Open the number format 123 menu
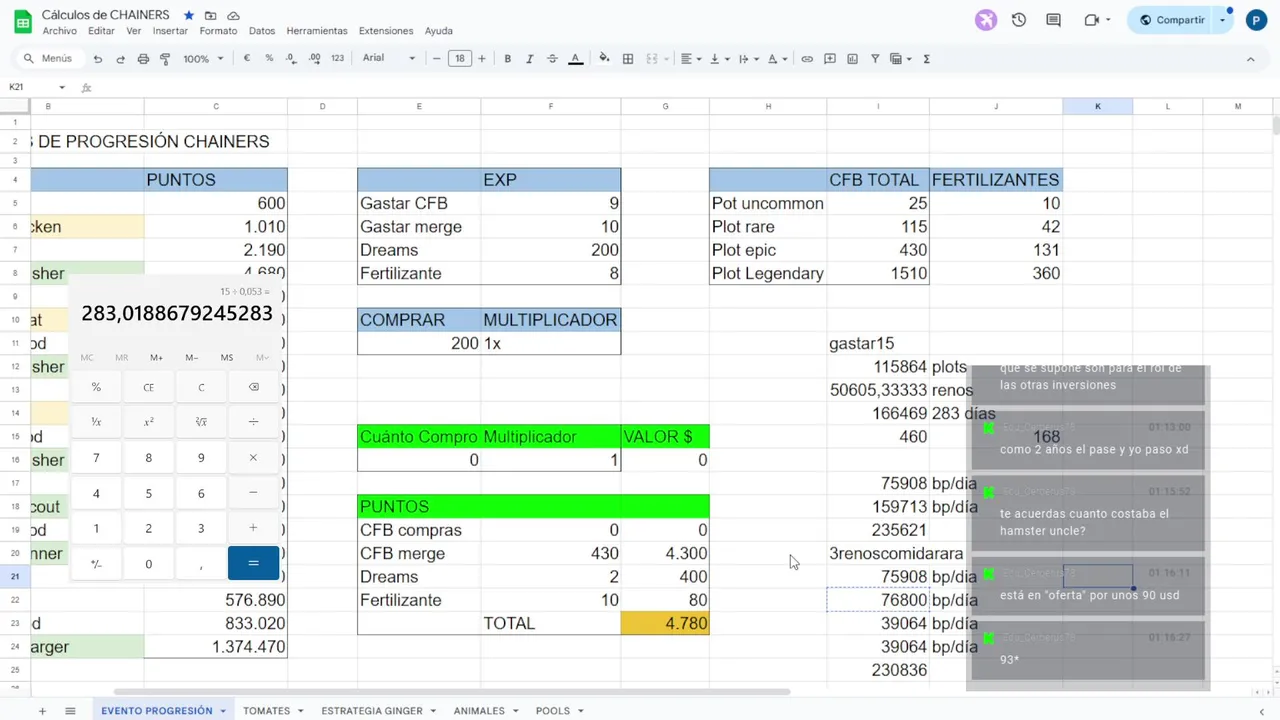The height and width of the screenshot is (720, 1280). (337, 59)
